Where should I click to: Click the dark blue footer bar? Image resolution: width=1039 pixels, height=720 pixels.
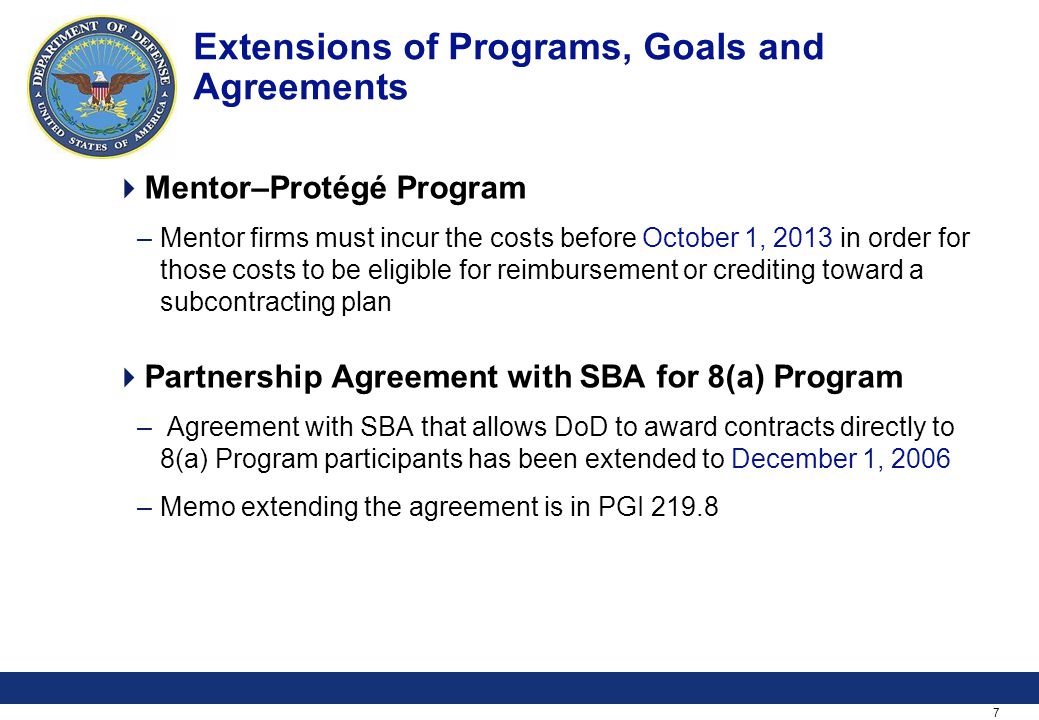(x=520, y=688)
